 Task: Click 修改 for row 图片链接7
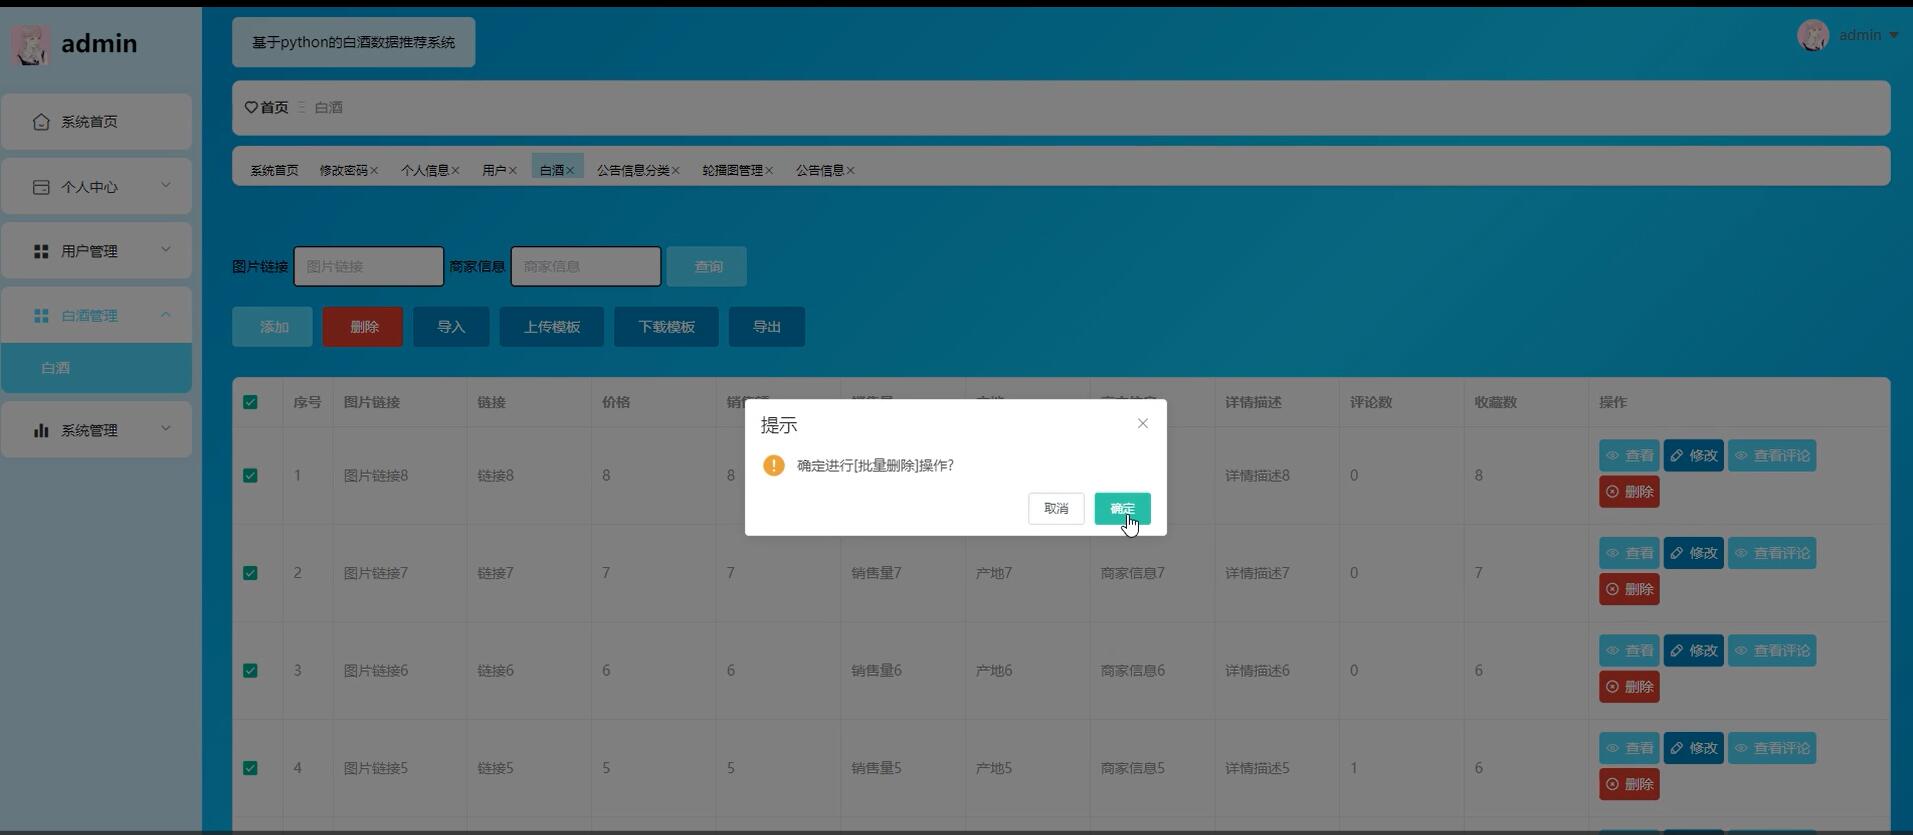coord(1693,553)
